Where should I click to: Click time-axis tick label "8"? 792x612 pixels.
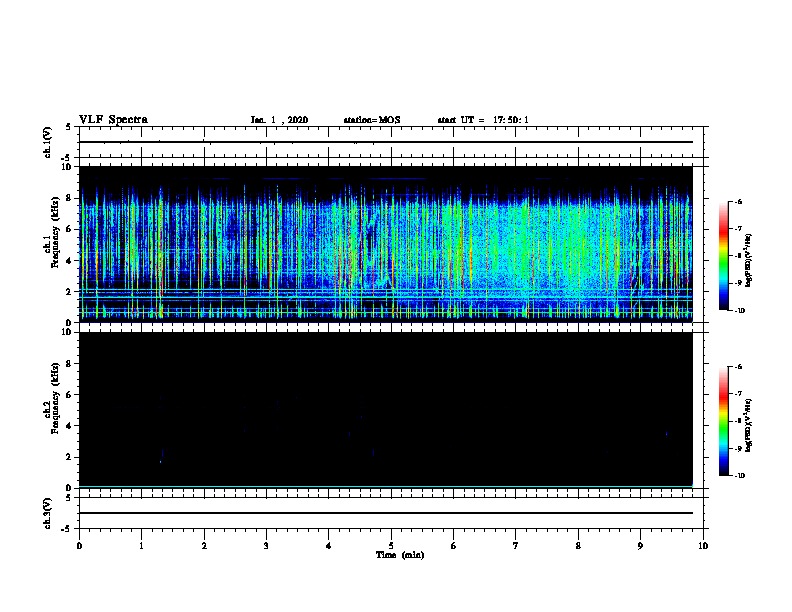point(578,546)
